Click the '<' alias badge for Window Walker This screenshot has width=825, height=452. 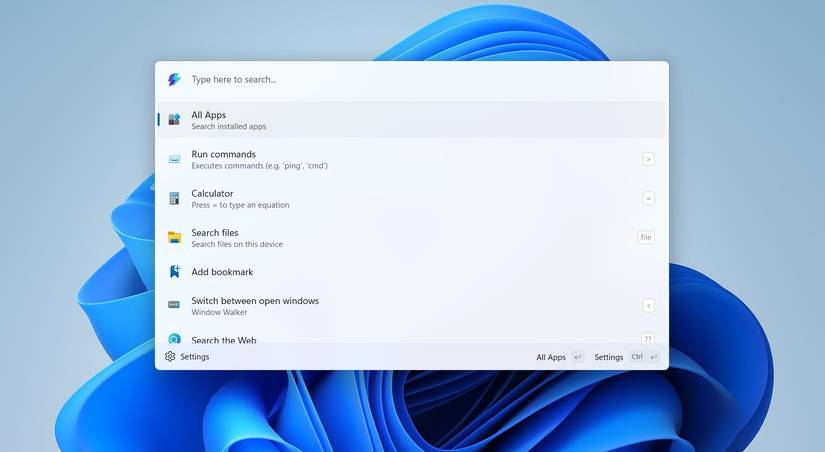click(x=649, y=306)
